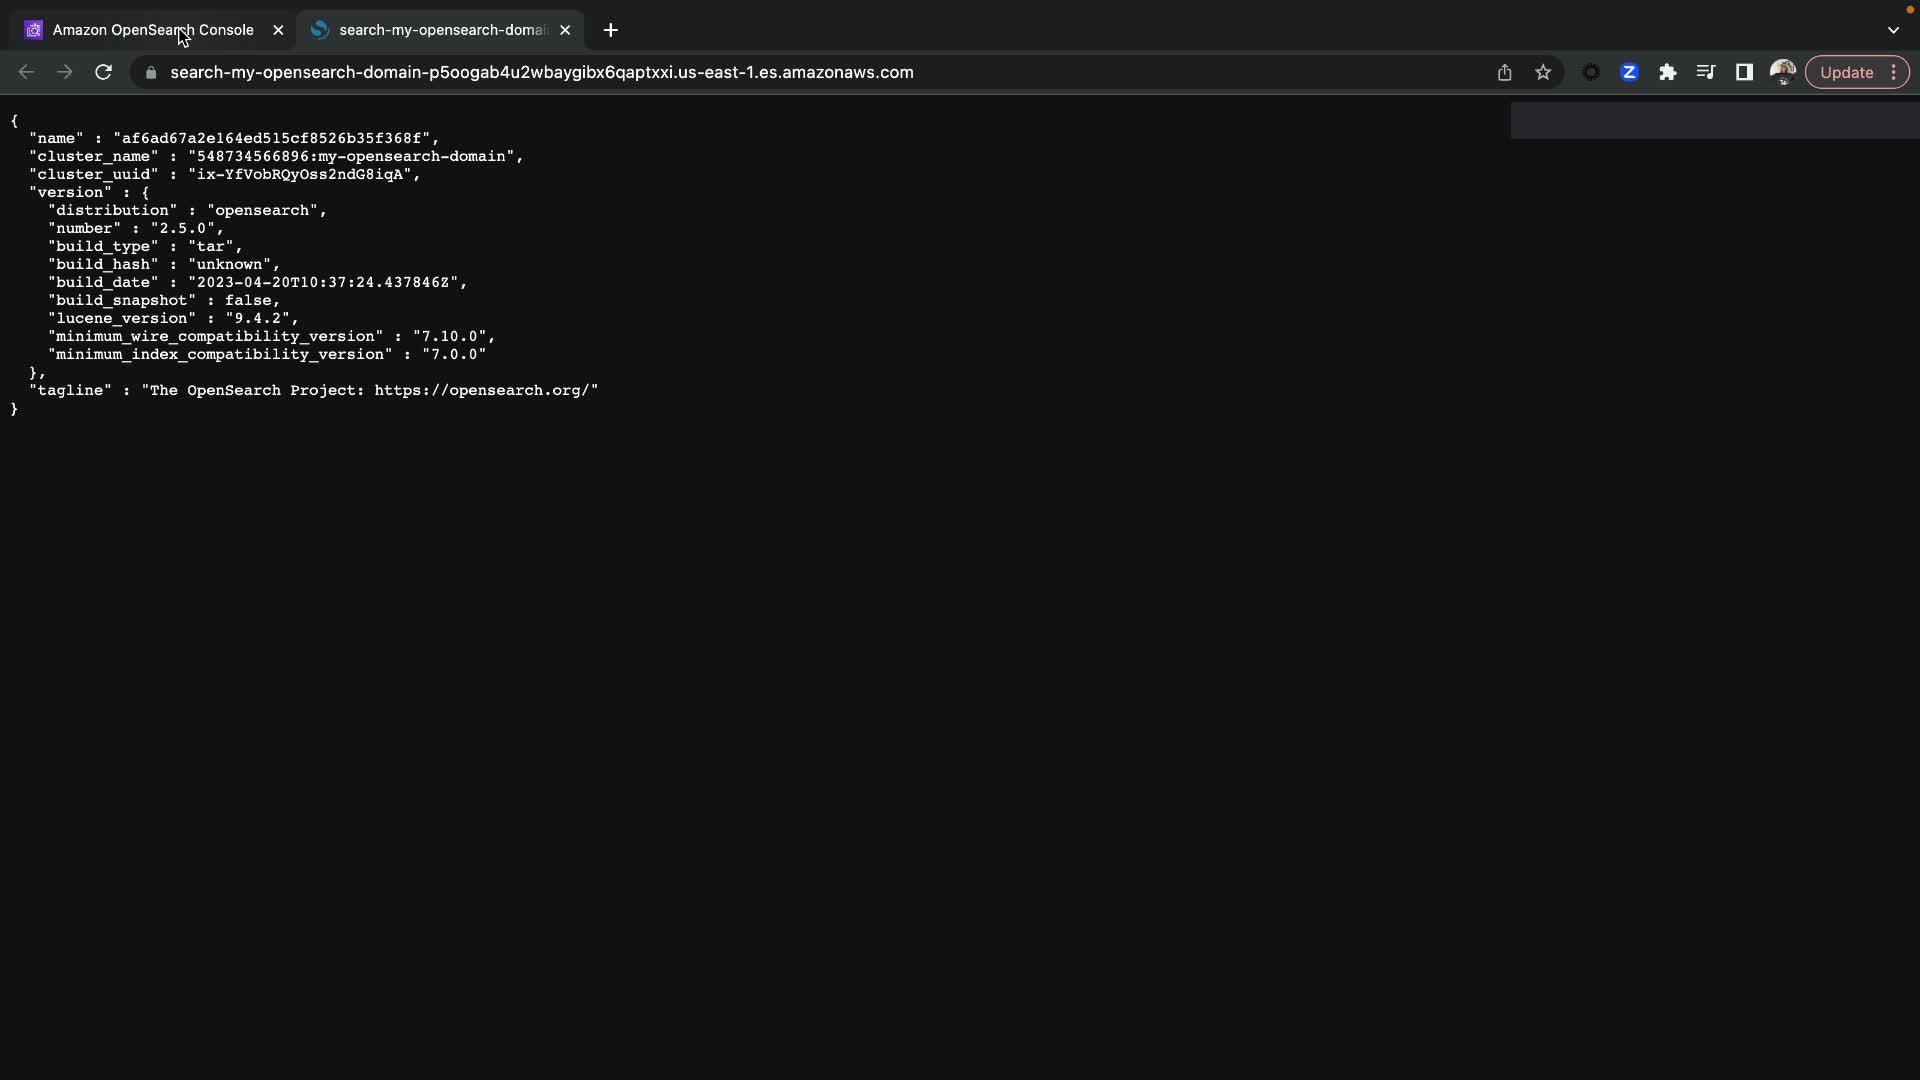Select the search-my-opensearch-domain tab
Image resolution: width=1920 pixels, height=1080 pixels.
click(440, 30)
